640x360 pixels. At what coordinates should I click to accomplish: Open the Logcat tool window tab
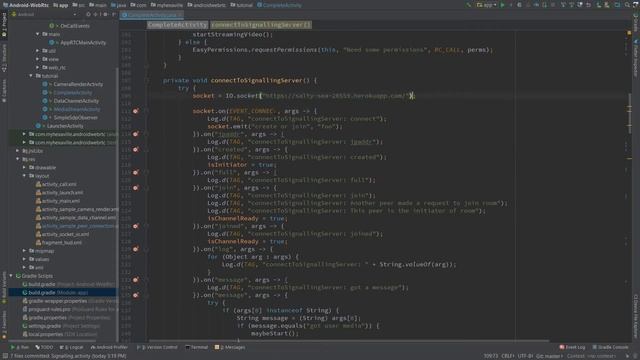coord(71,347)
